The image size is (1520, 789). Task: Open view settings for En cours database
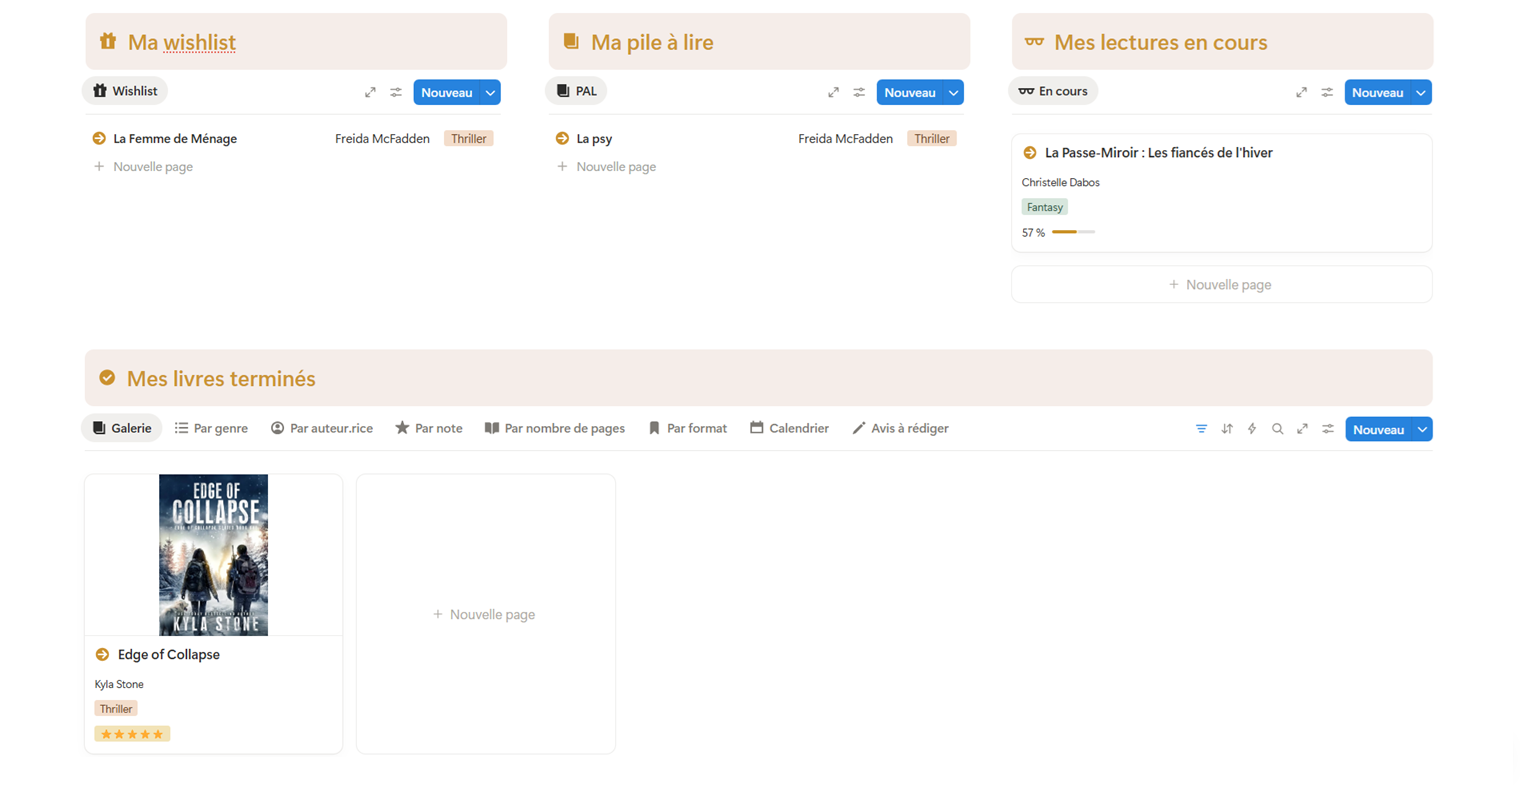(x=1327, y=92)
